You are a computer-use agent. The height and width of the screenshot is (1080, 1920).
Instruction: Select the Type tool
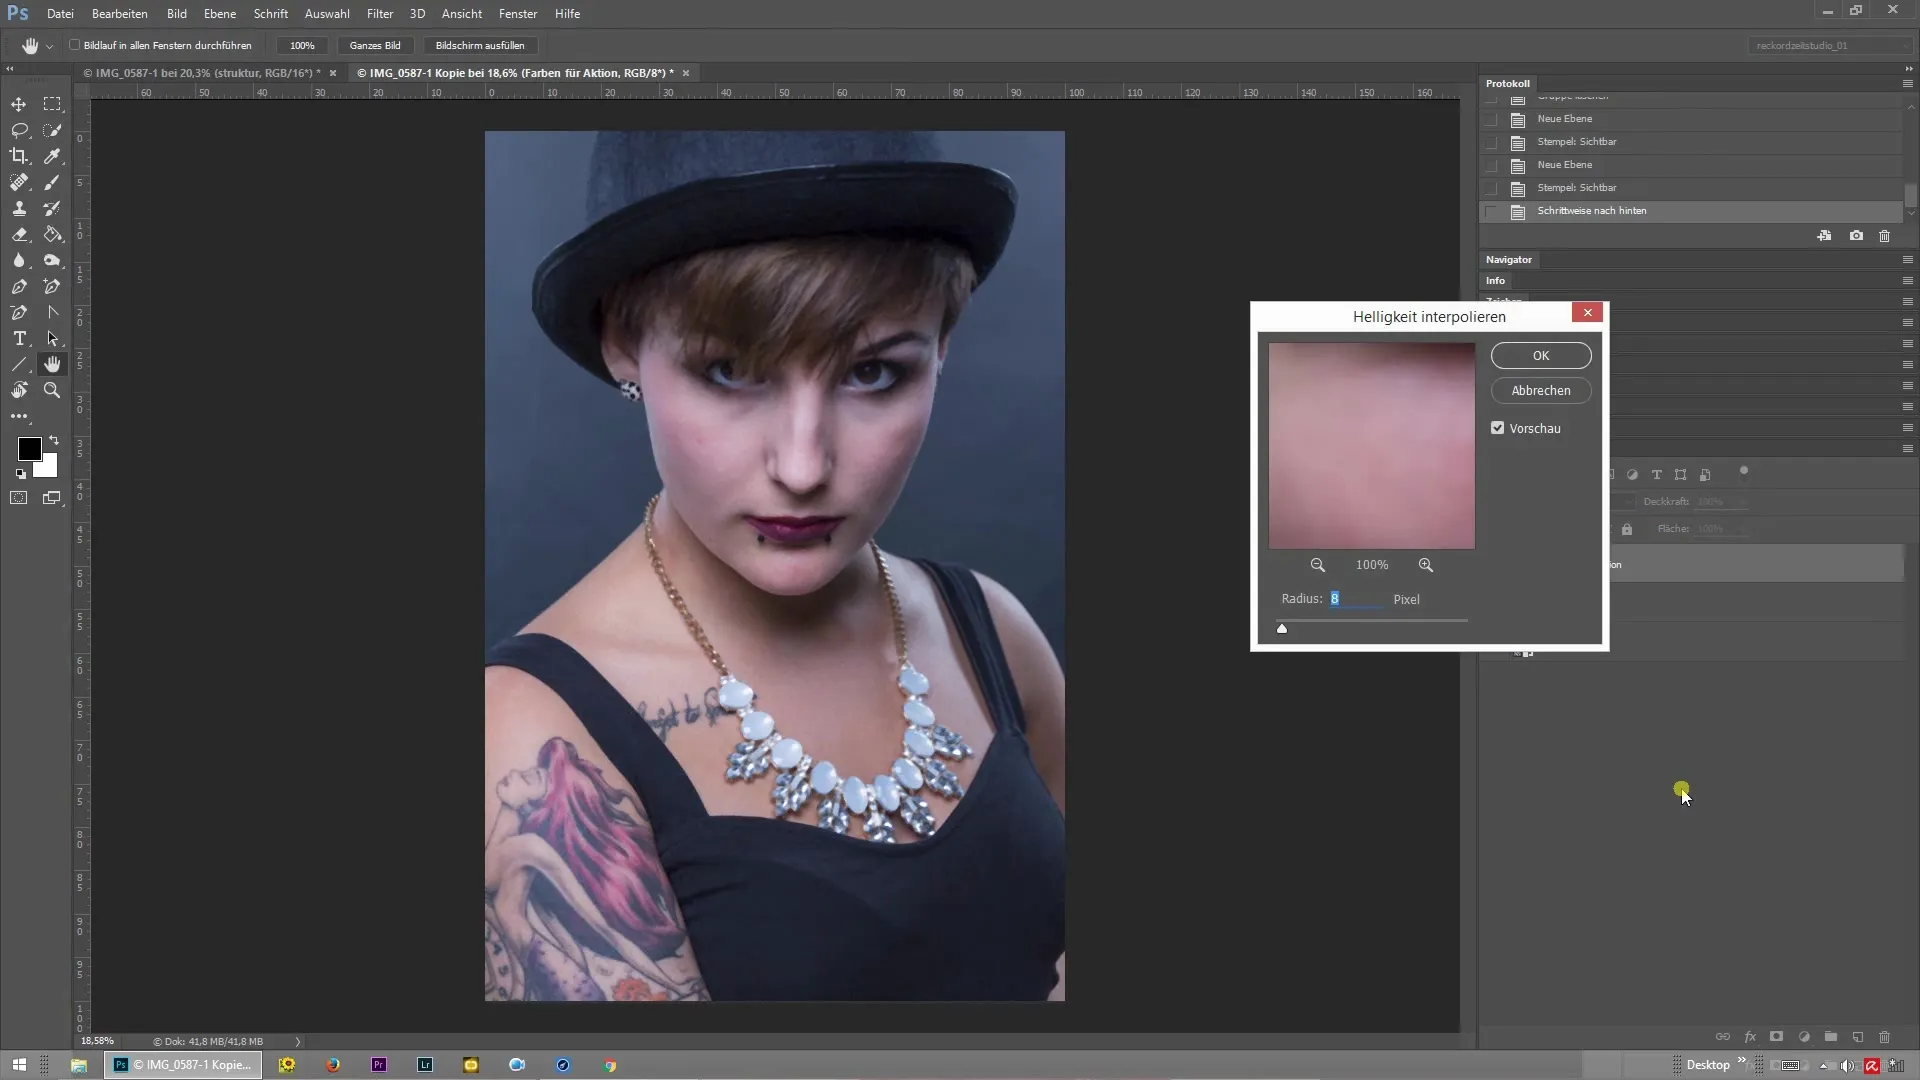[19, 338]
